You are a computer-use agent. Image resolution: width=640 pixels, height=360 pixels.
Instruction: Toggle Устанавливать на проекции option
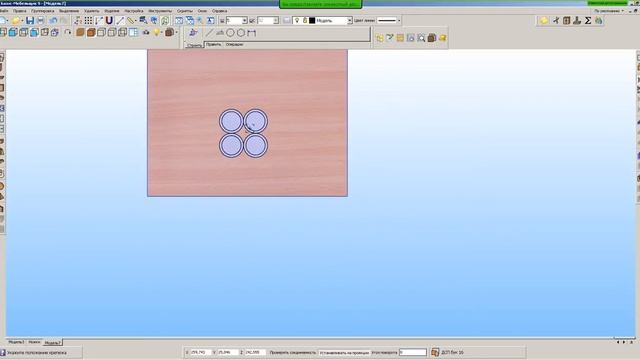point(344,352)
